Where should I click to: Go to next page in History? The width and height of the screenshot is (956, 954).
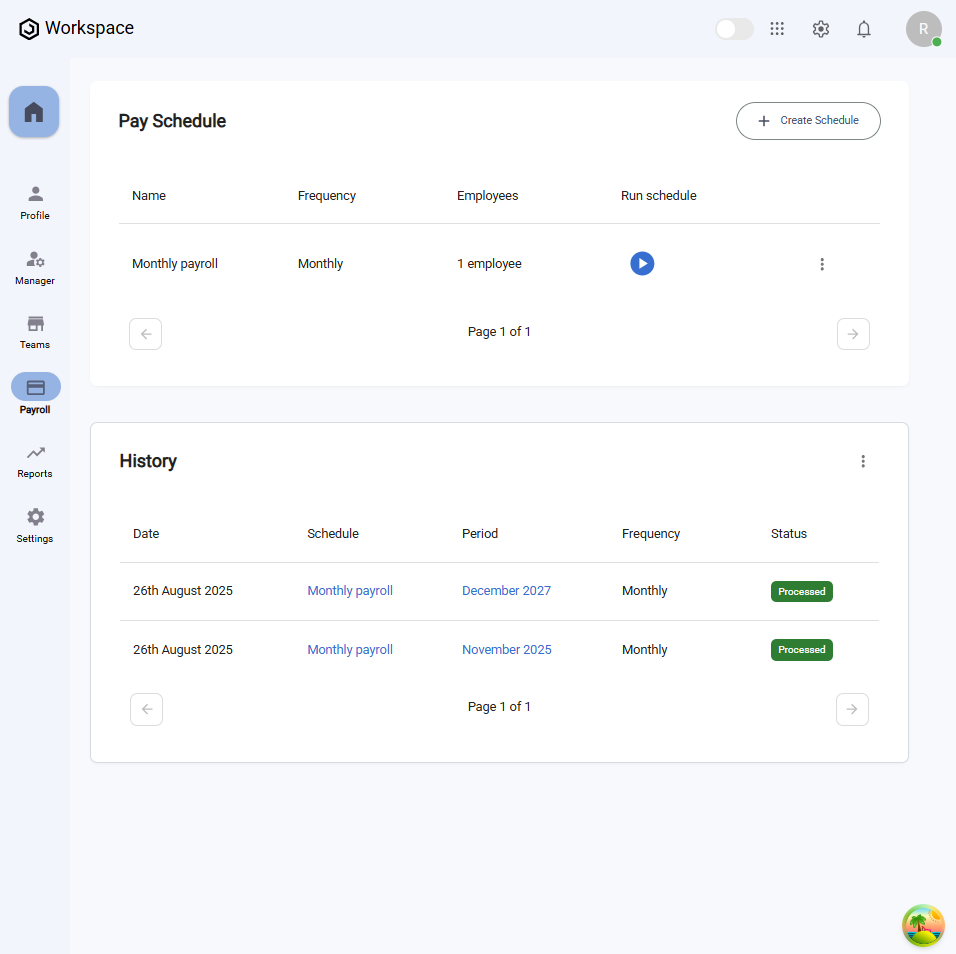click(x=852, y=709)
